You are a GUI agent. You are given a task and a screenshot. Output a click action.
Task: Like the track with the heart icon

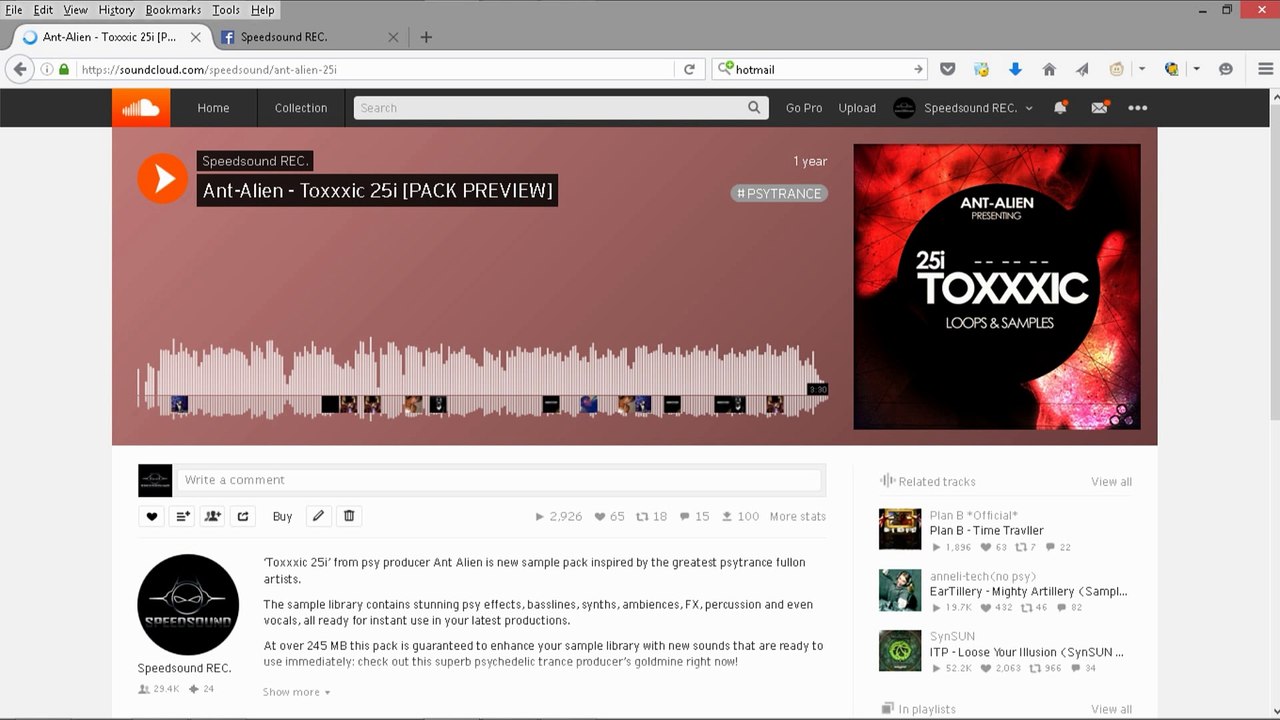[x=152, y=516]
